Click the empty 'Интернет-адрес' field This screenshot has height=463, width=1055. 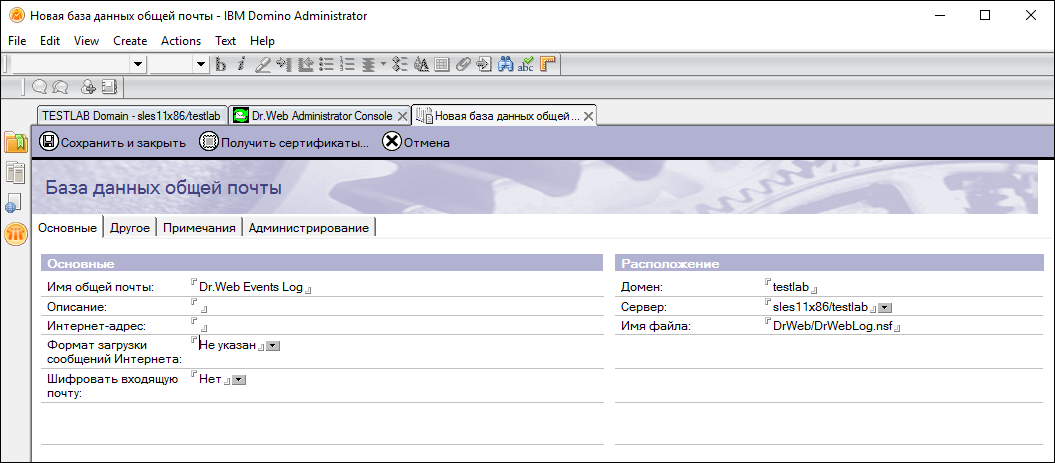point(199,326)
